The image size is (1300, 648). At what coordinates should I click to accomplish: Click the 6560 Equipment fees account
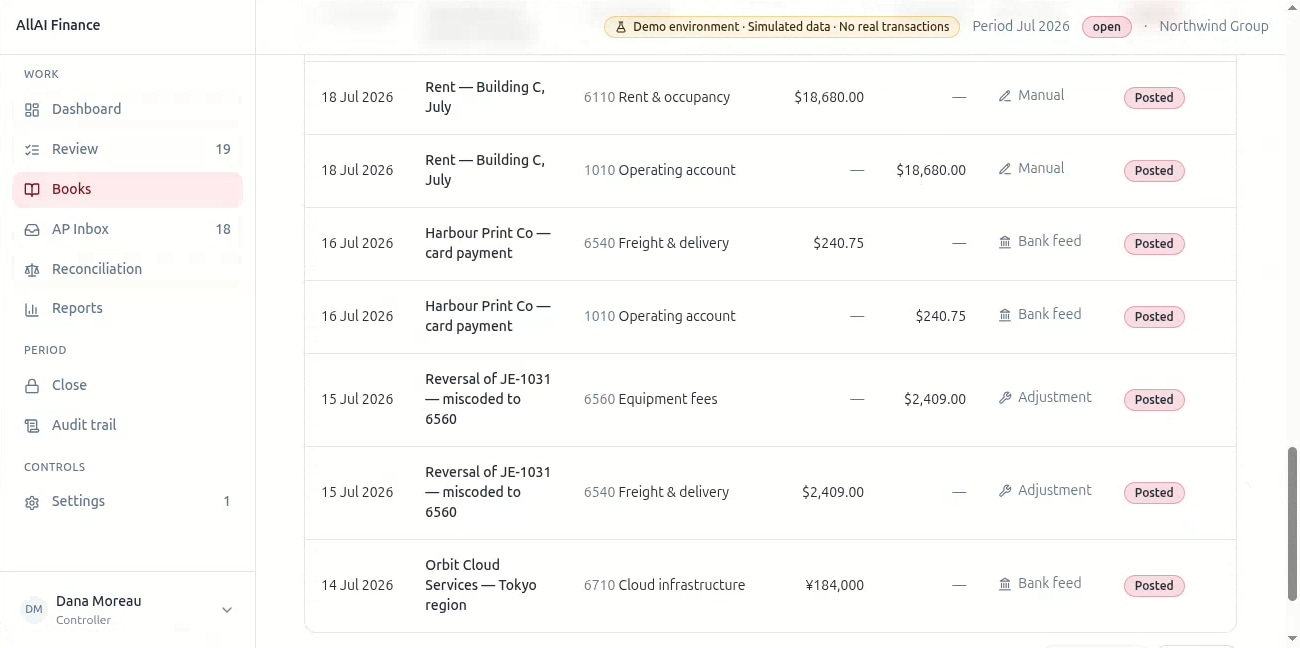651,399
